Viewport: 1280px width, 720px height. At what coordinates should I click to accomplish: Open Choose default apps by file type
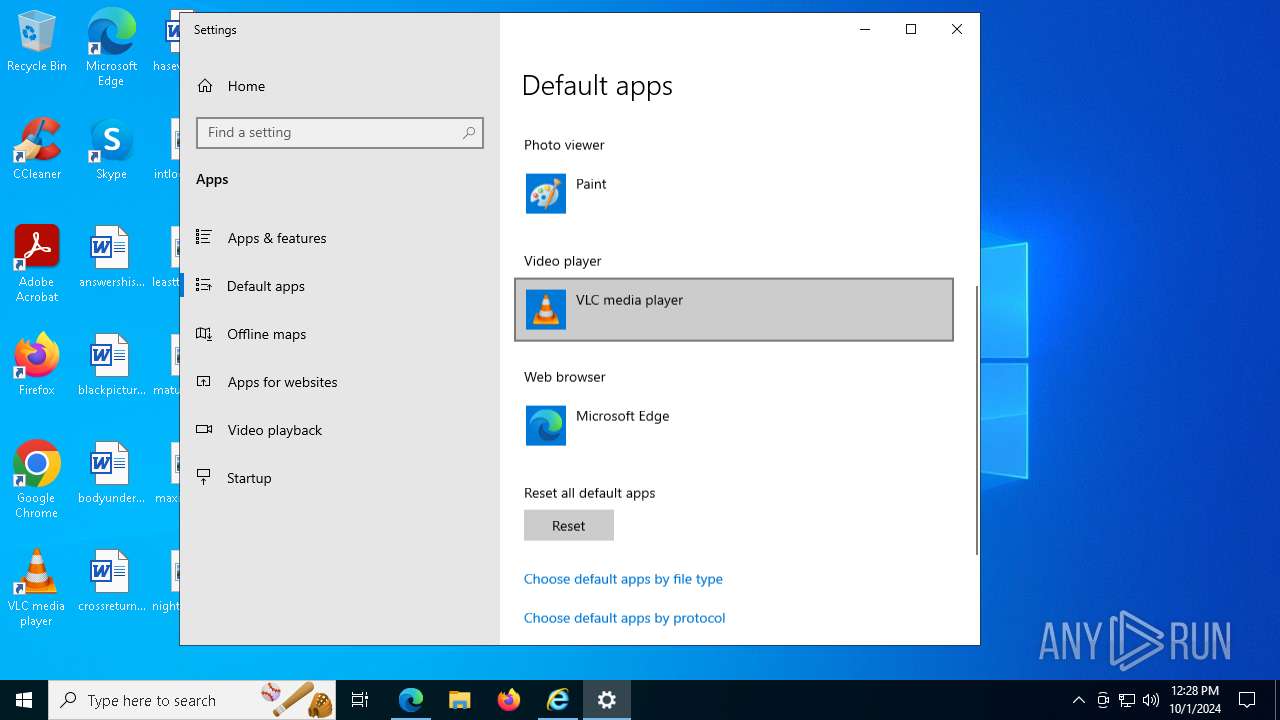click(623, 579)
